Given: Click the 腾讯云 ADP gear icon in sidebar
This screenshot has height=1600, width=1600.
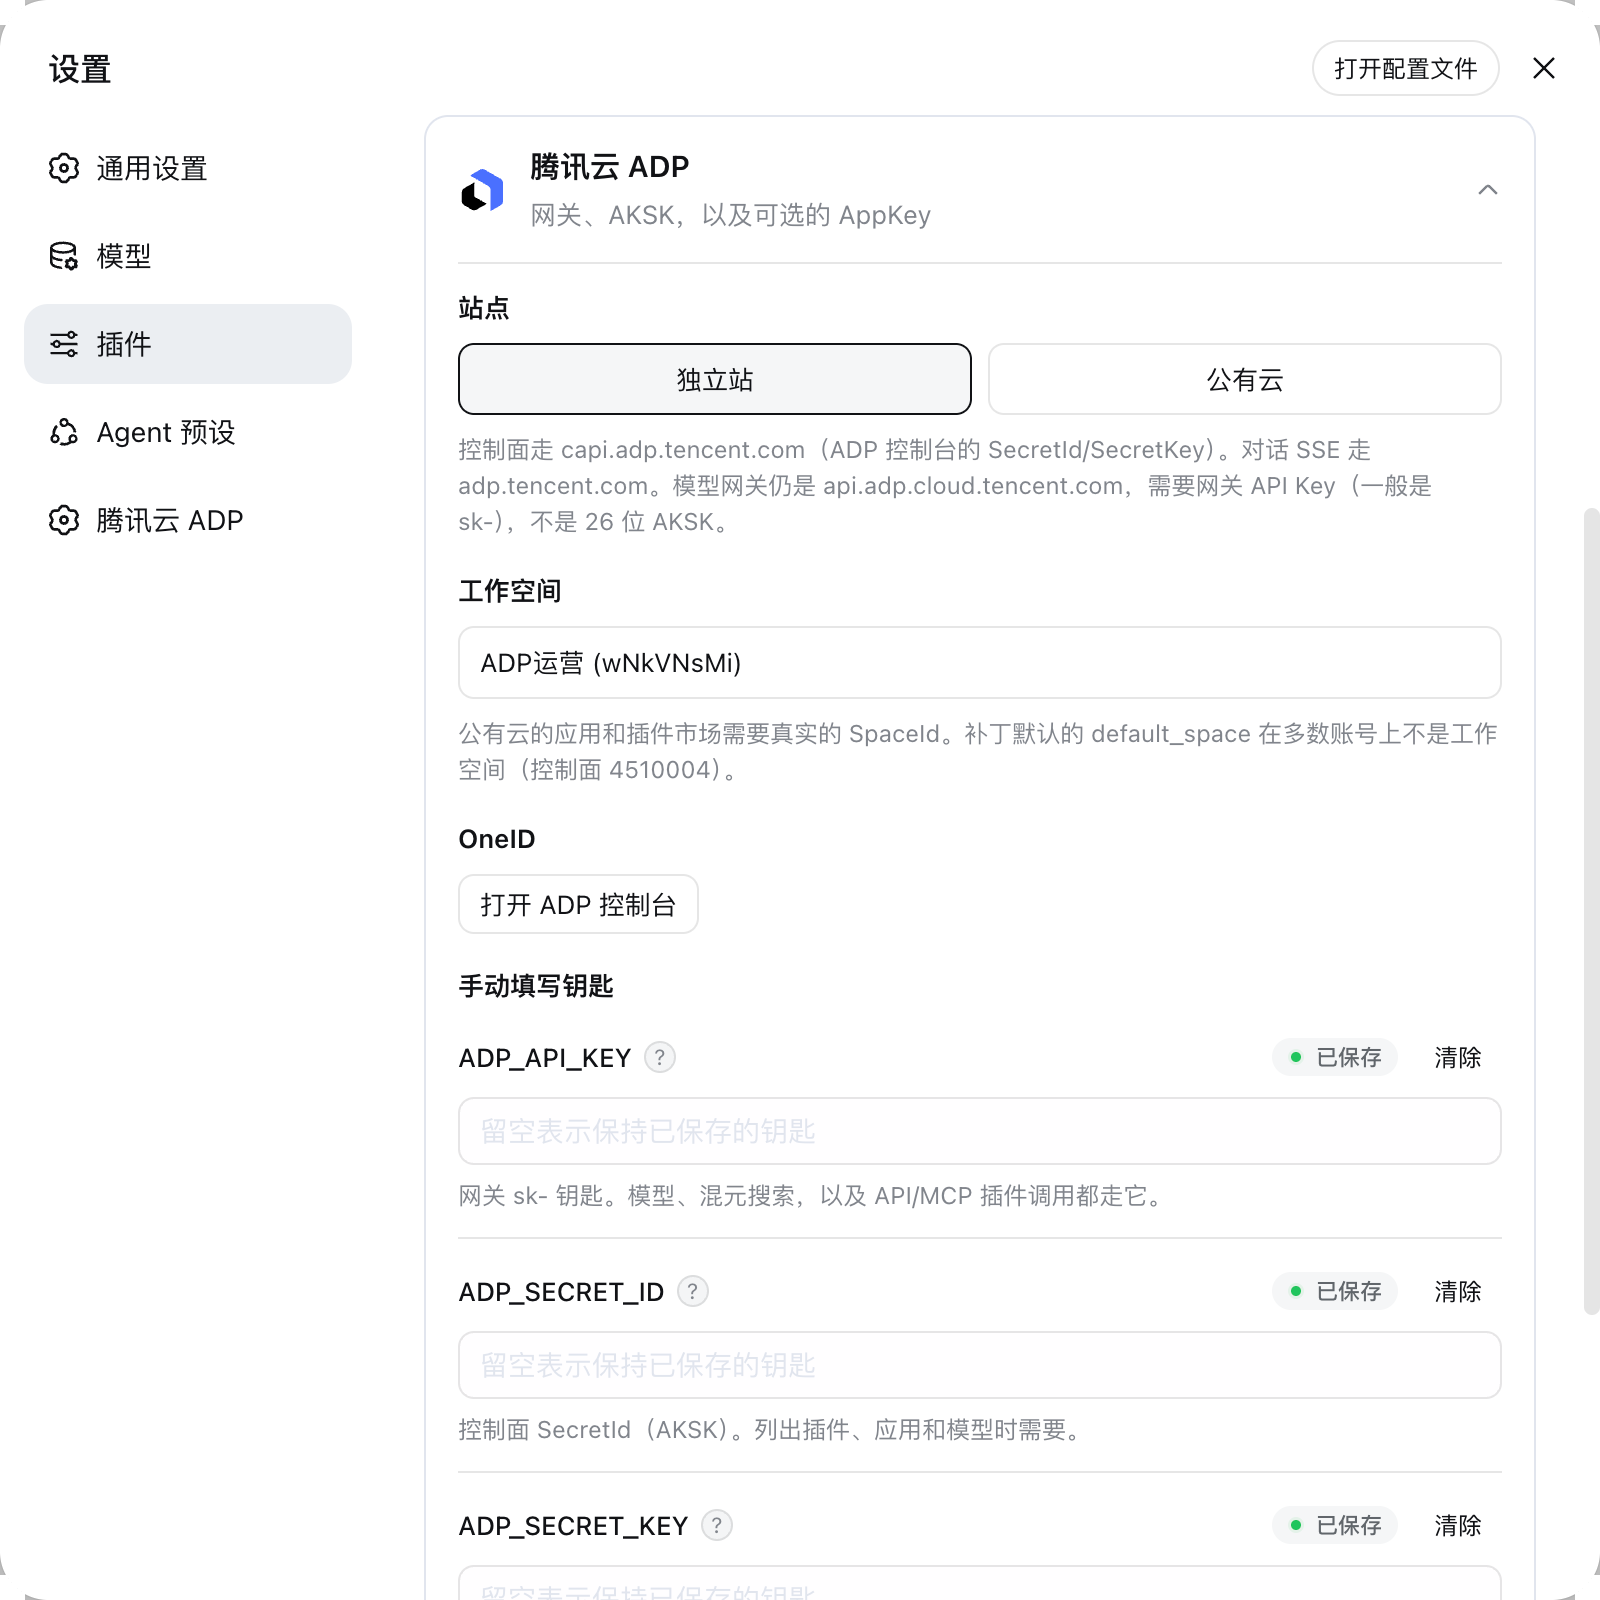Looking at the screenshot, I should point(64,520).
